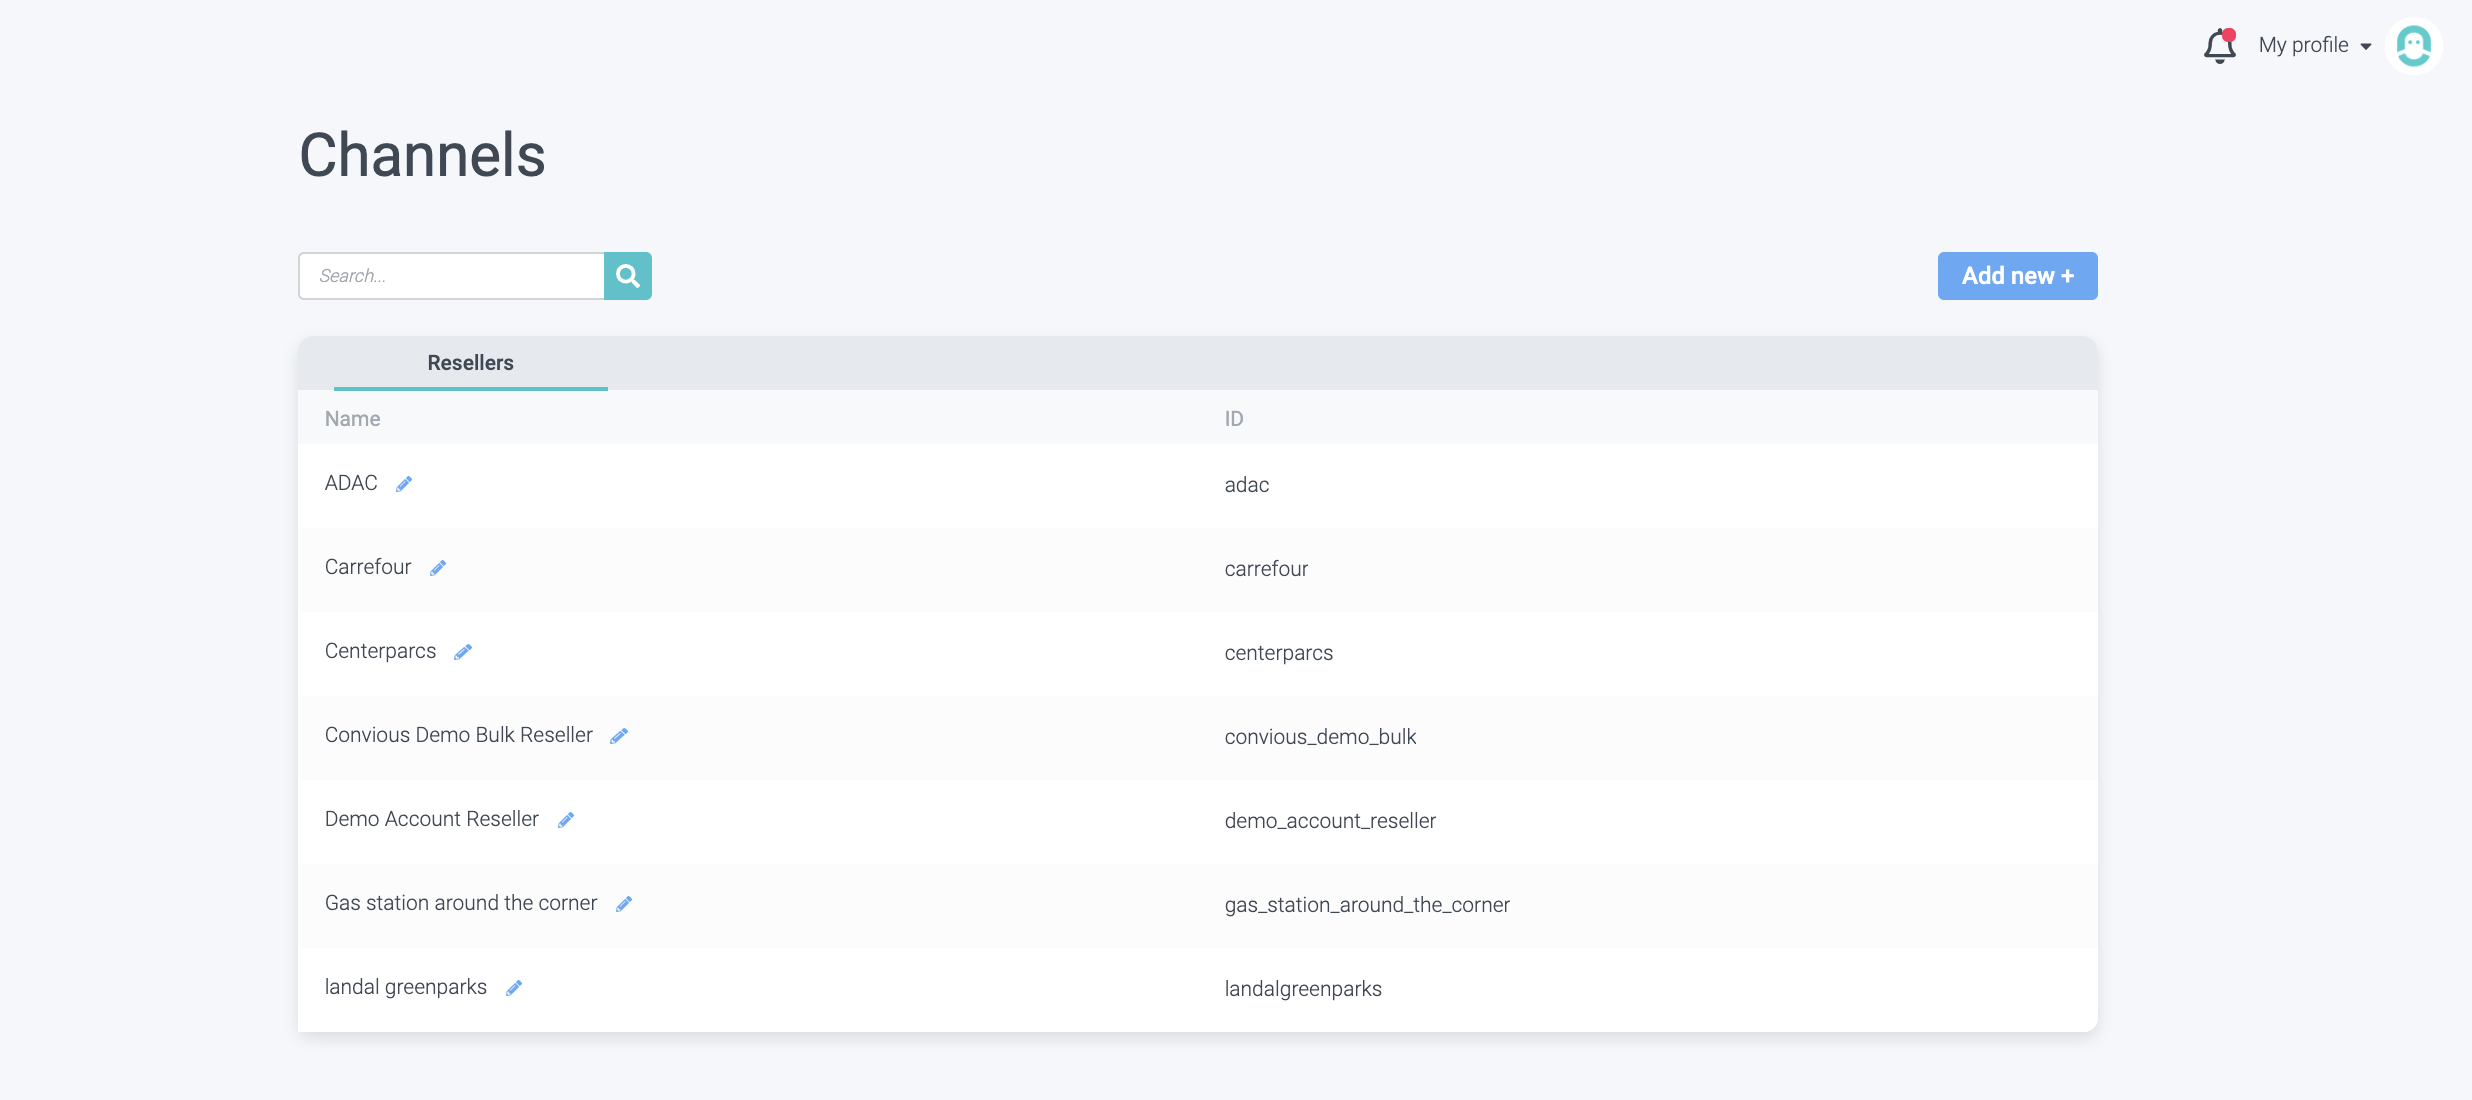Edit Convious Demo Bulk Reseller entry
The image size is (2472, 1100).
619,736
